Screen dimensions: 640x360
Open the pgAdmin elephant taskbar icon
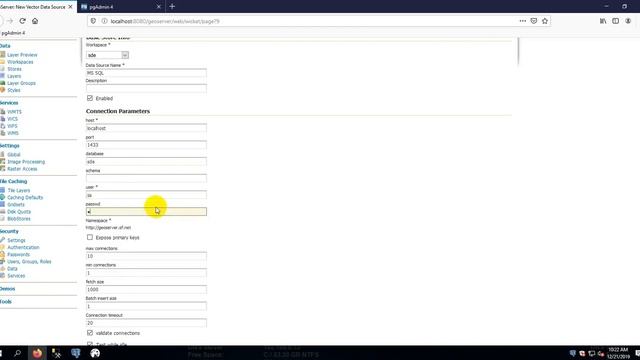tap(76, 353)
